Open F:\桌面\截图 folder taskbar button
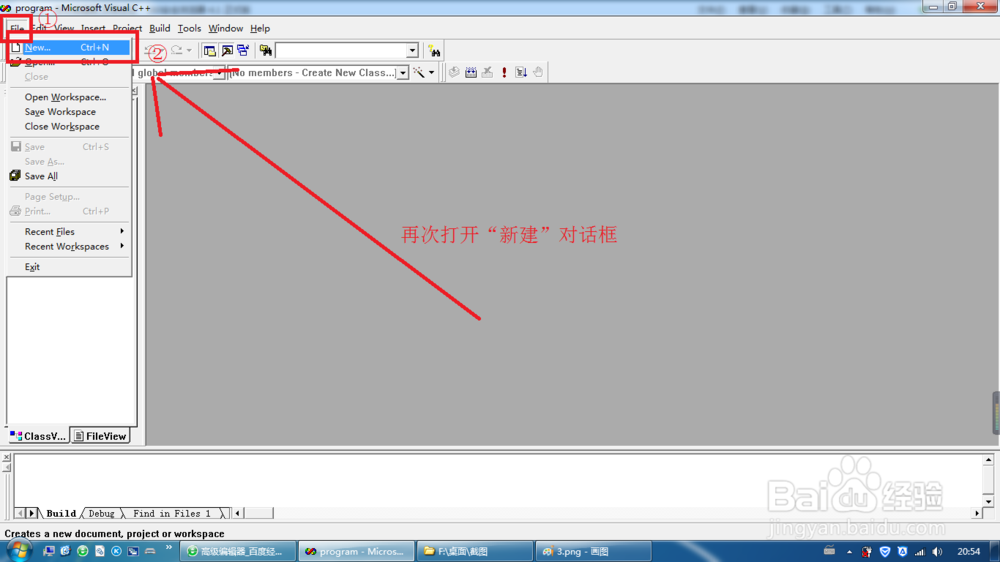Viewport: 1000px width, 562px height. point(474,551)
